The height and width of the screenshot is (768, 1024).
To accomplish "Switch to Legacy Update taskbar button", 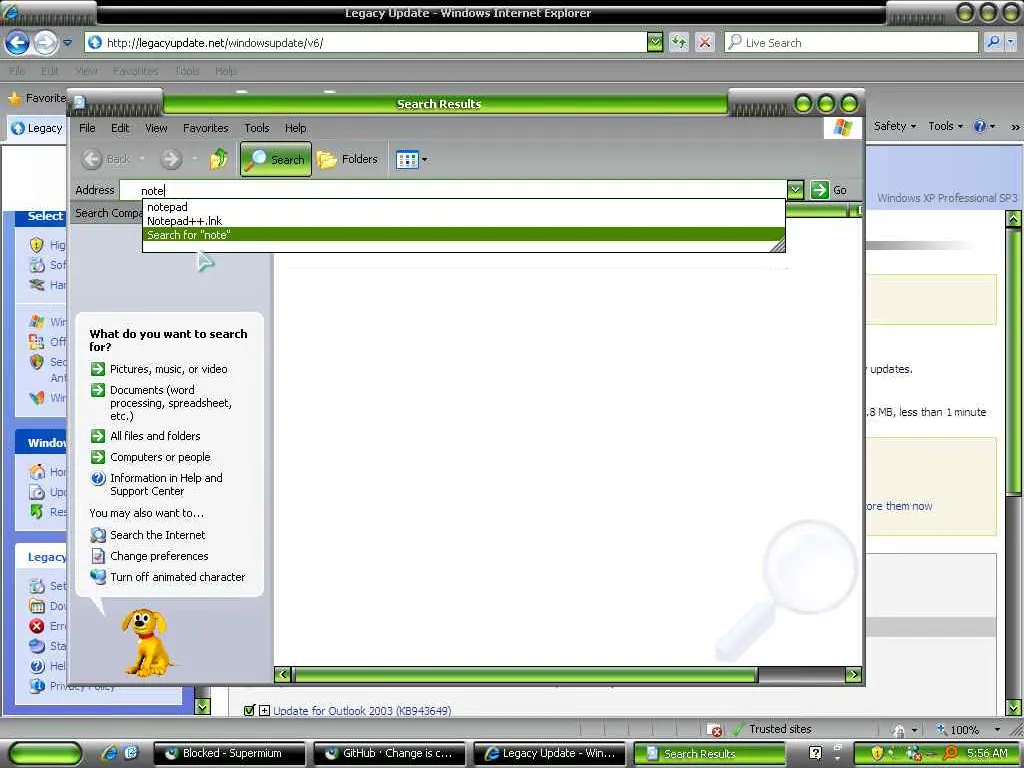I will pos(549,754).
